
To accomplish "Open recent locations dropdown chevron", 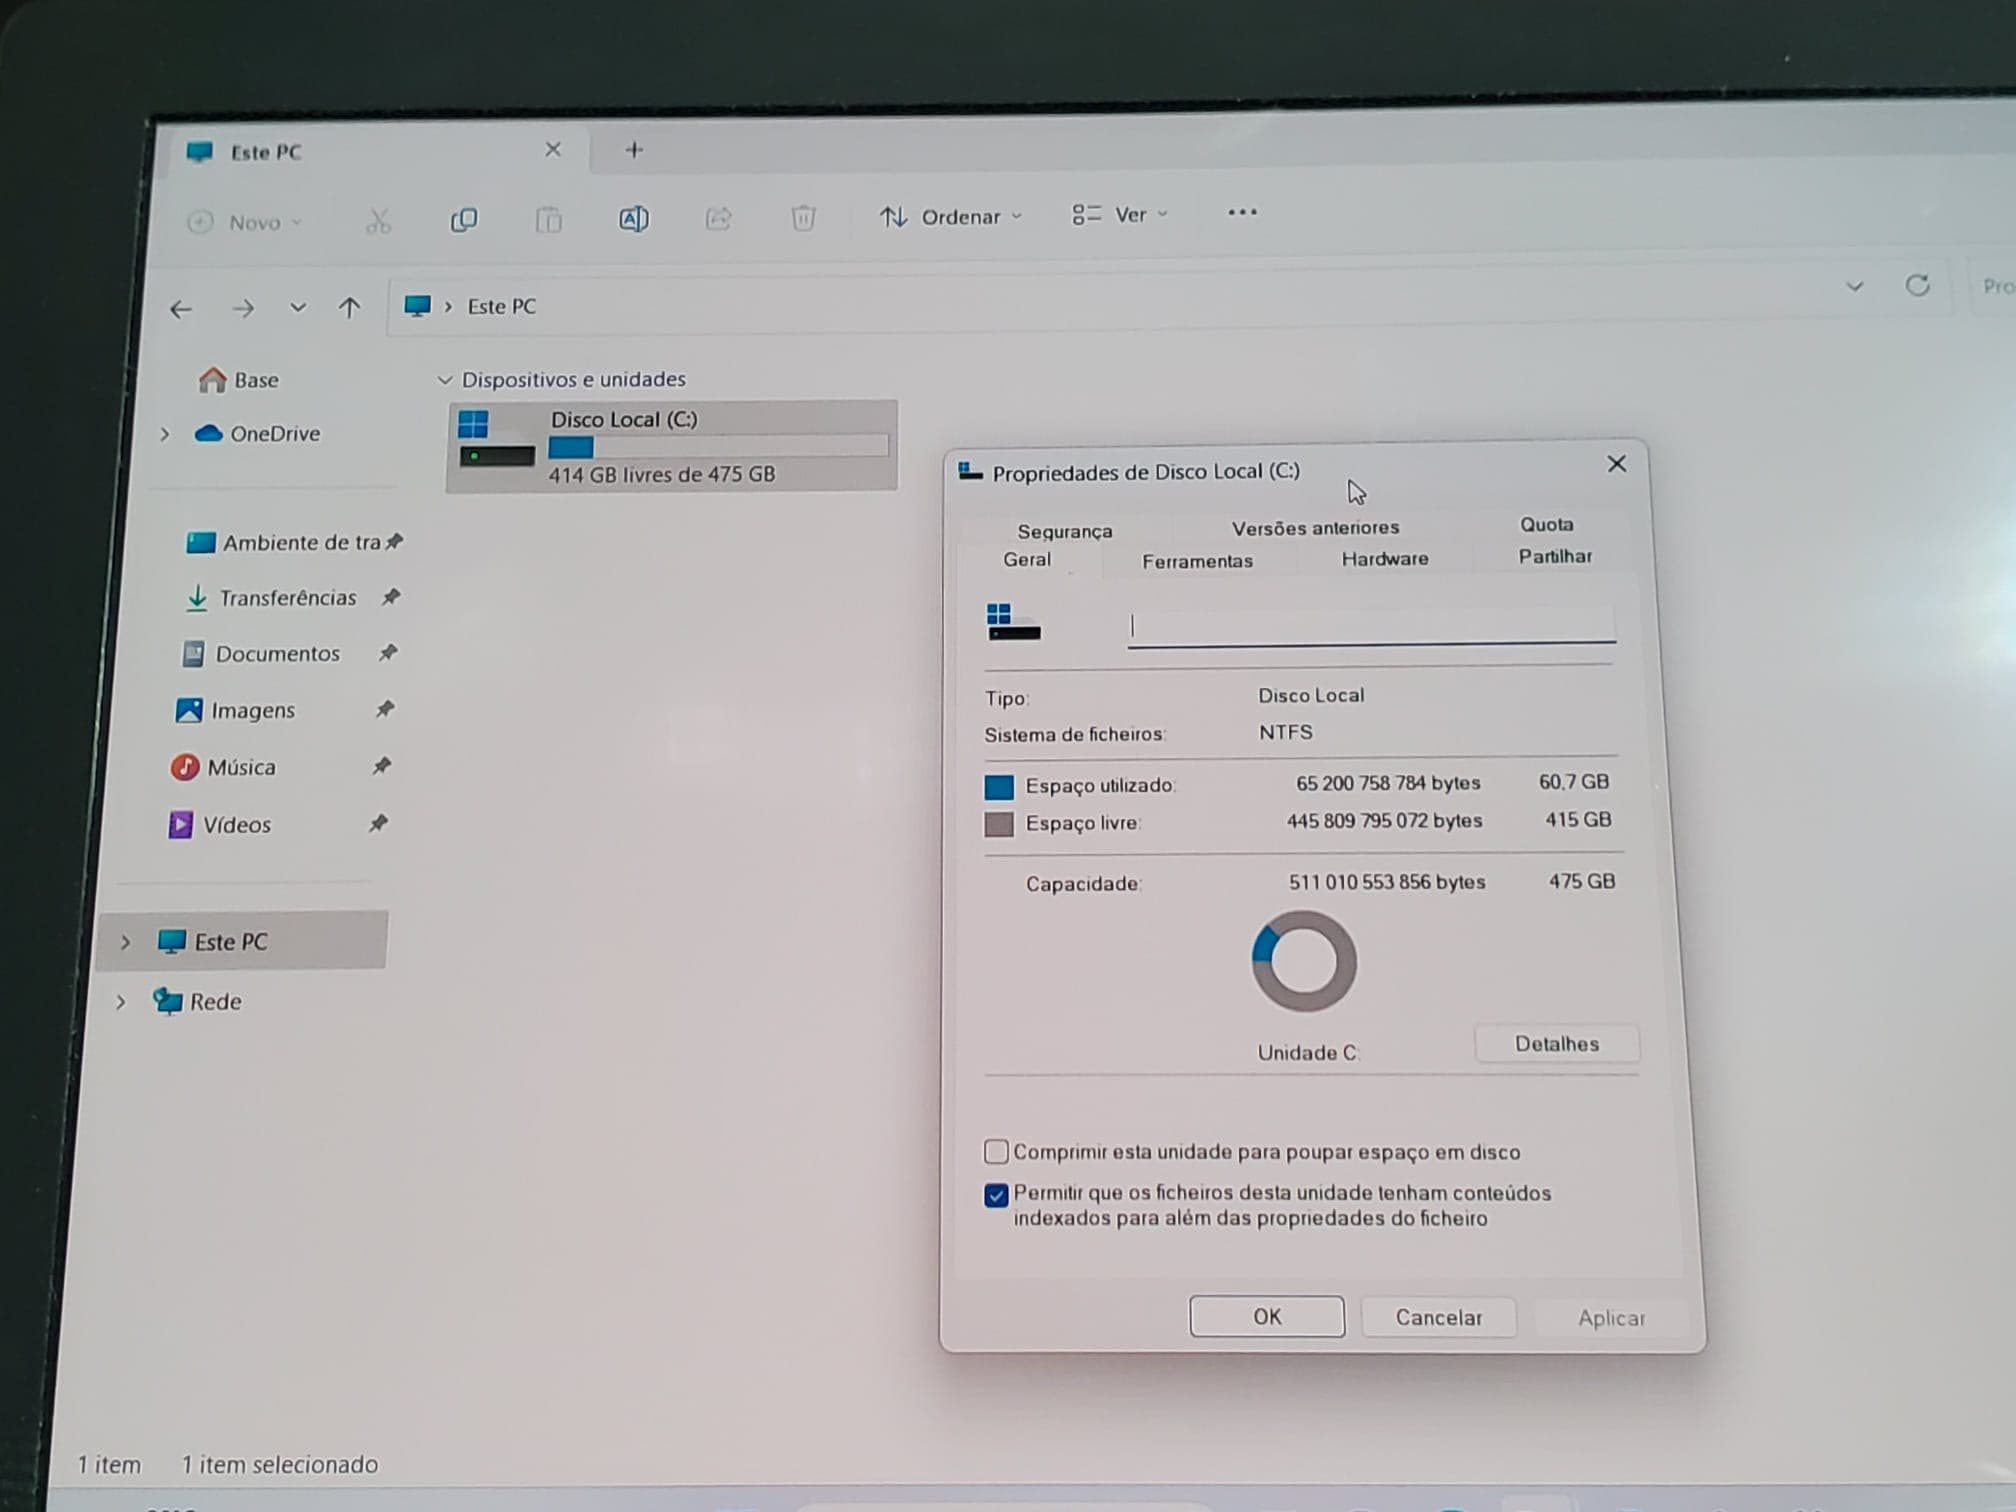I will click(297, 308).
